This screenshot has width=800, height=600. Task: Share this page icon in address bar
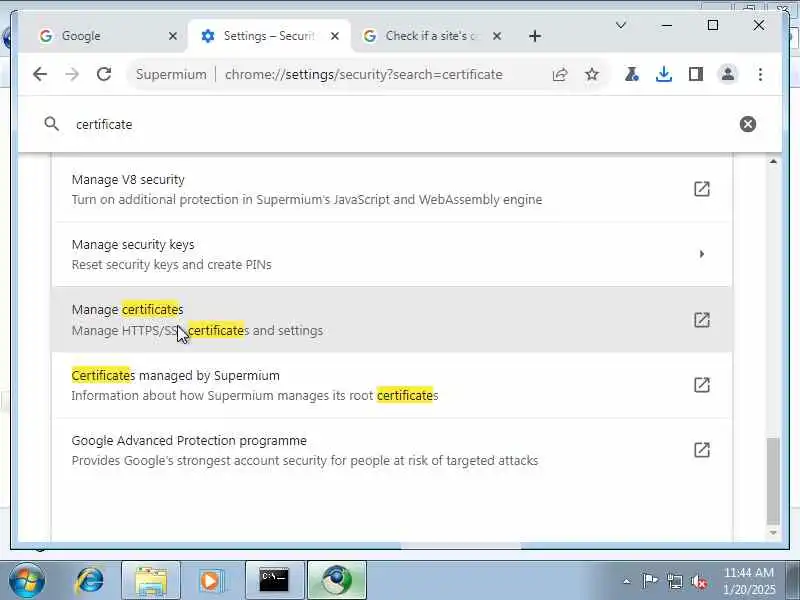coord(560,74)
